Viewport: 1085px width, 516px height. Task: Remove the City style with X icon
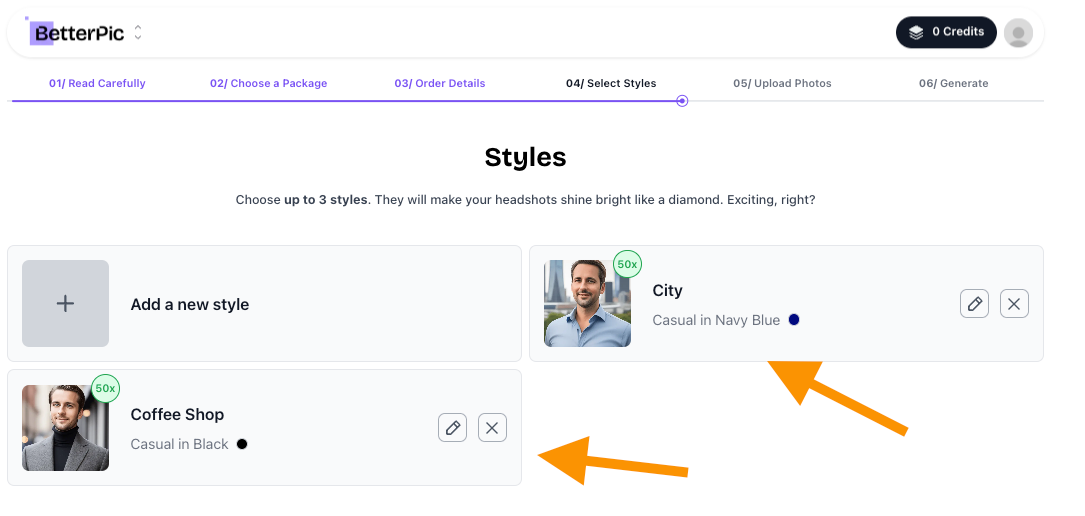tap(1014, 304)
